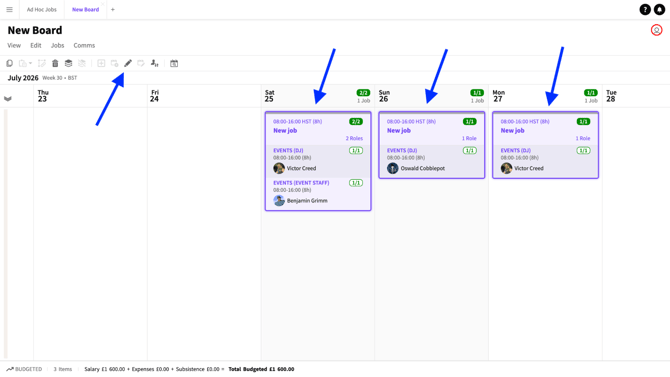670x377 pixels.
Task: Click the stacked layers toolbar icon
Action: coord(68,63)
